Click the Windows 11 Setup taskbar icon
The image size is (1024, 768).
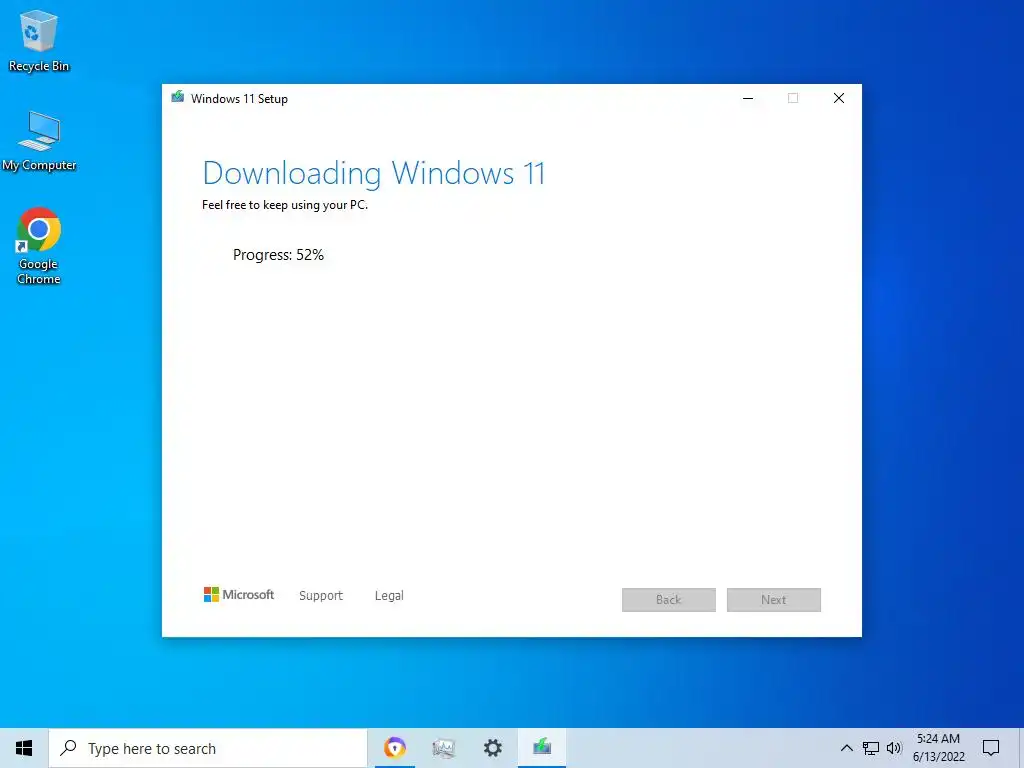[542, 748]
